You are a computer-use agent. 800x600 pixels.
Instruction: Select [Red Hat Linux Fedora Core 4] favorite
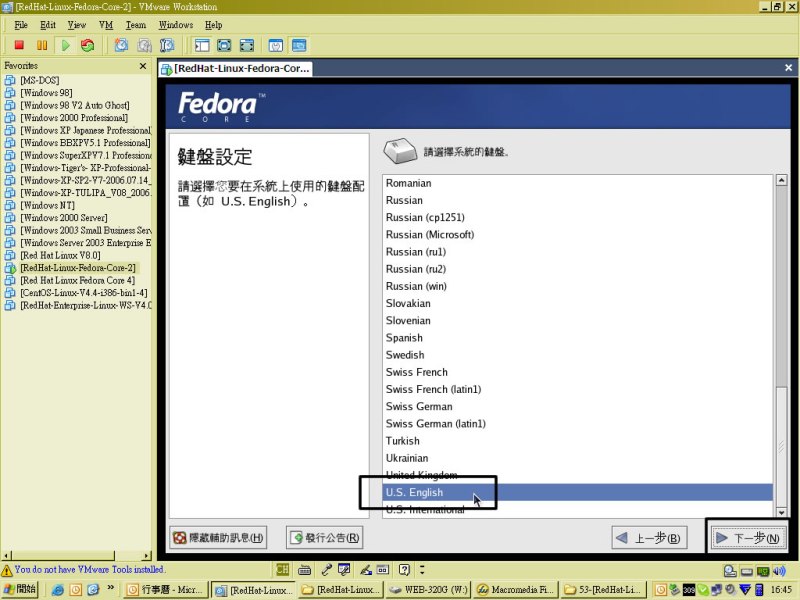pyautogui.click(x=77, y=280)
